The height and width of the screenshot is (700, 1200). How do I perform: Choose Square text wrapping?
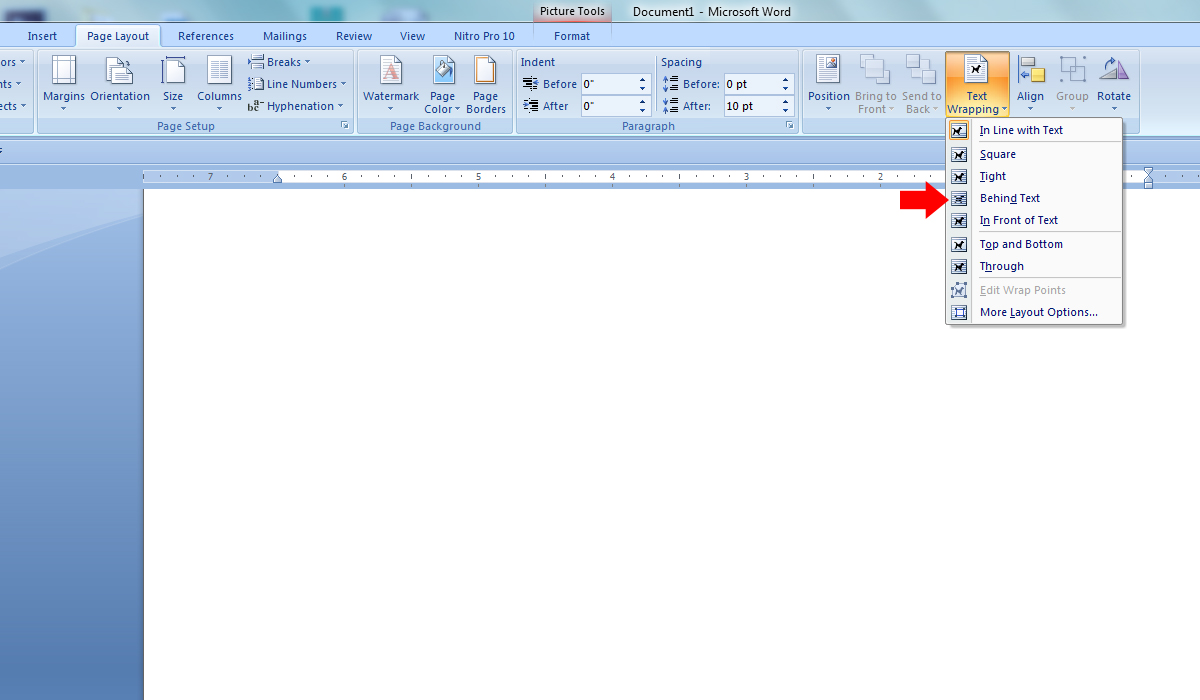997,154
